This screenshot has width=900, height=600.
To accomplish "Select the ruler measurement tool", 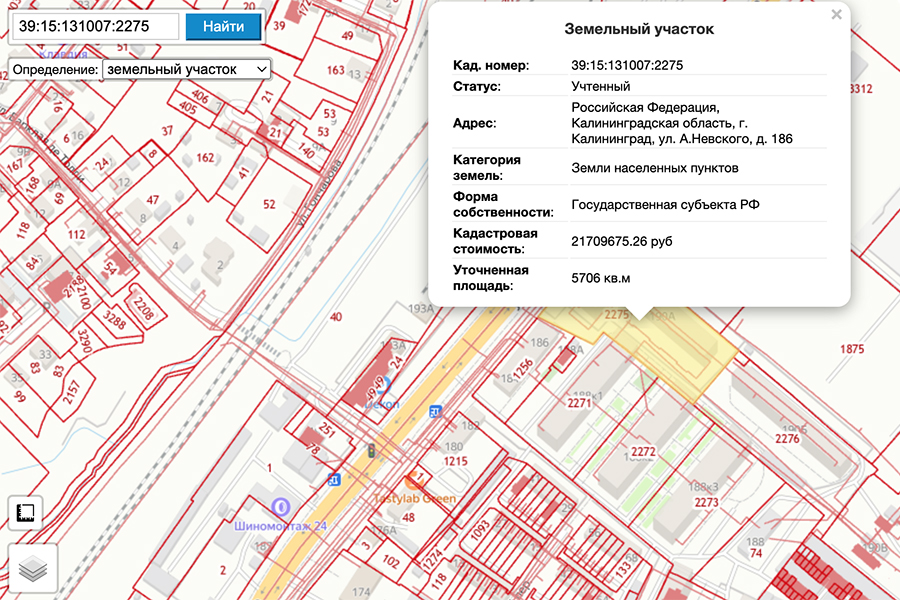I will point(27,513).
